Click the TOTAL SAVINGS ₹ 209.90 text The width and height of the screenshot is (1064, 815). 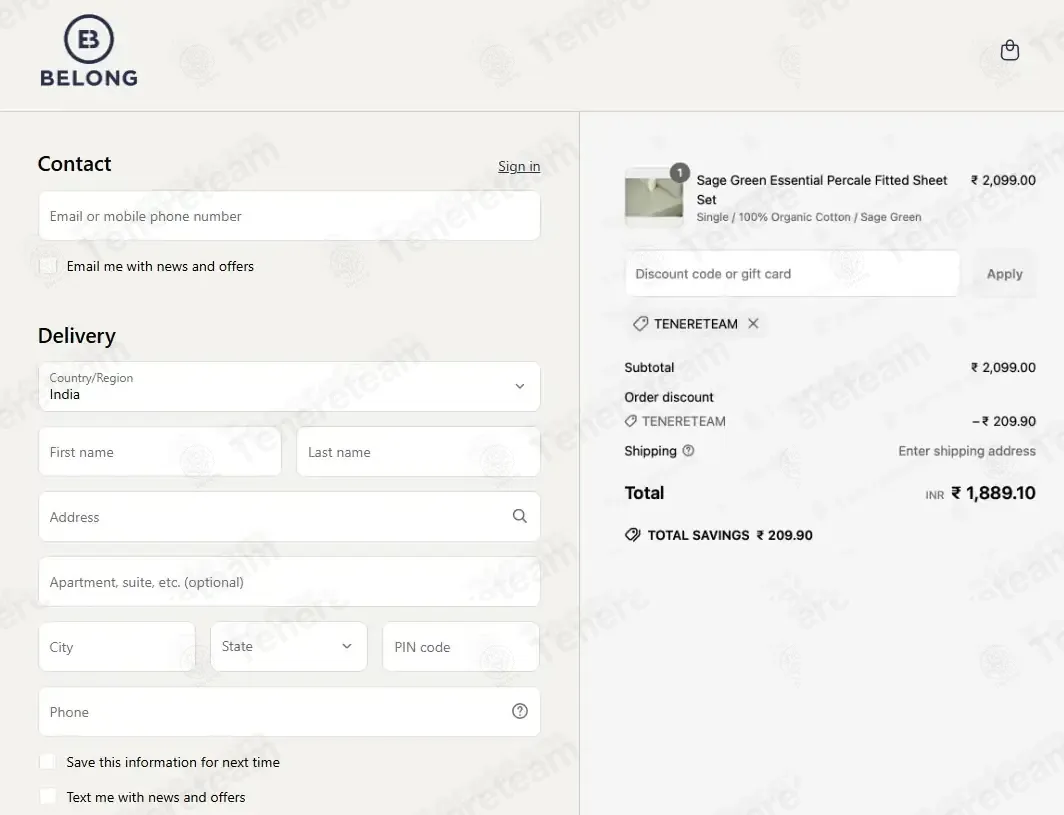tap(730, 535)
